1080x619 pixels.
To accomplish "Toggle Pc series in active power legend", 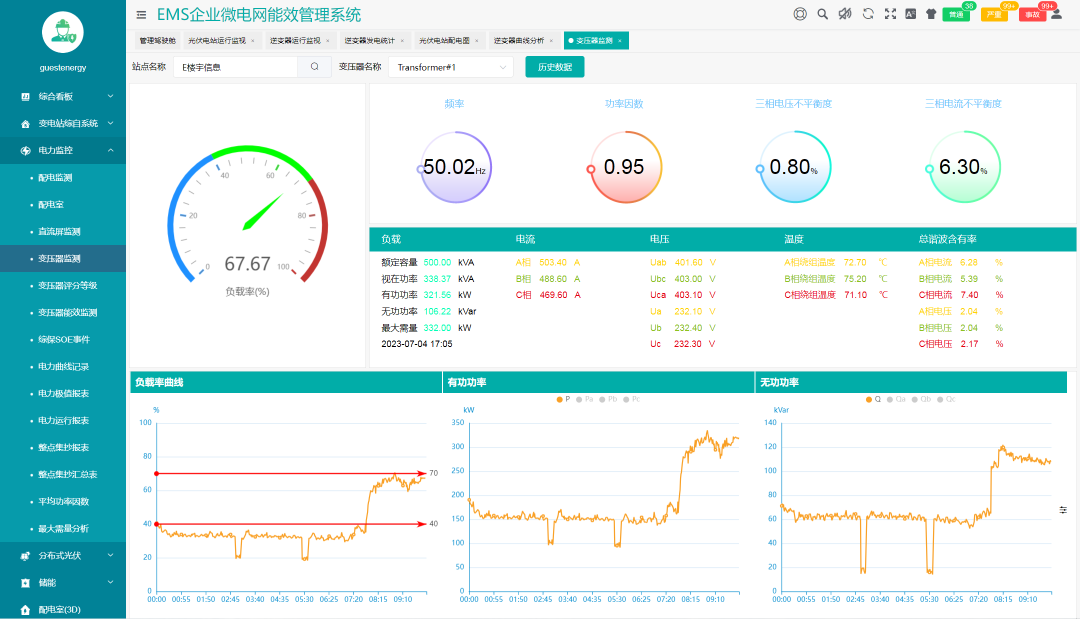I will (x=630, y=399).
